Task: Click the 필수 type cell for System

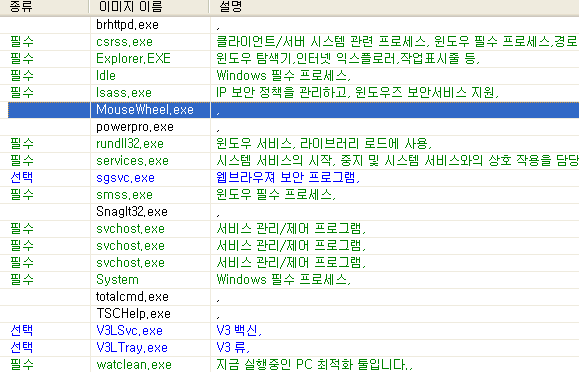Action: click(22, 280)
